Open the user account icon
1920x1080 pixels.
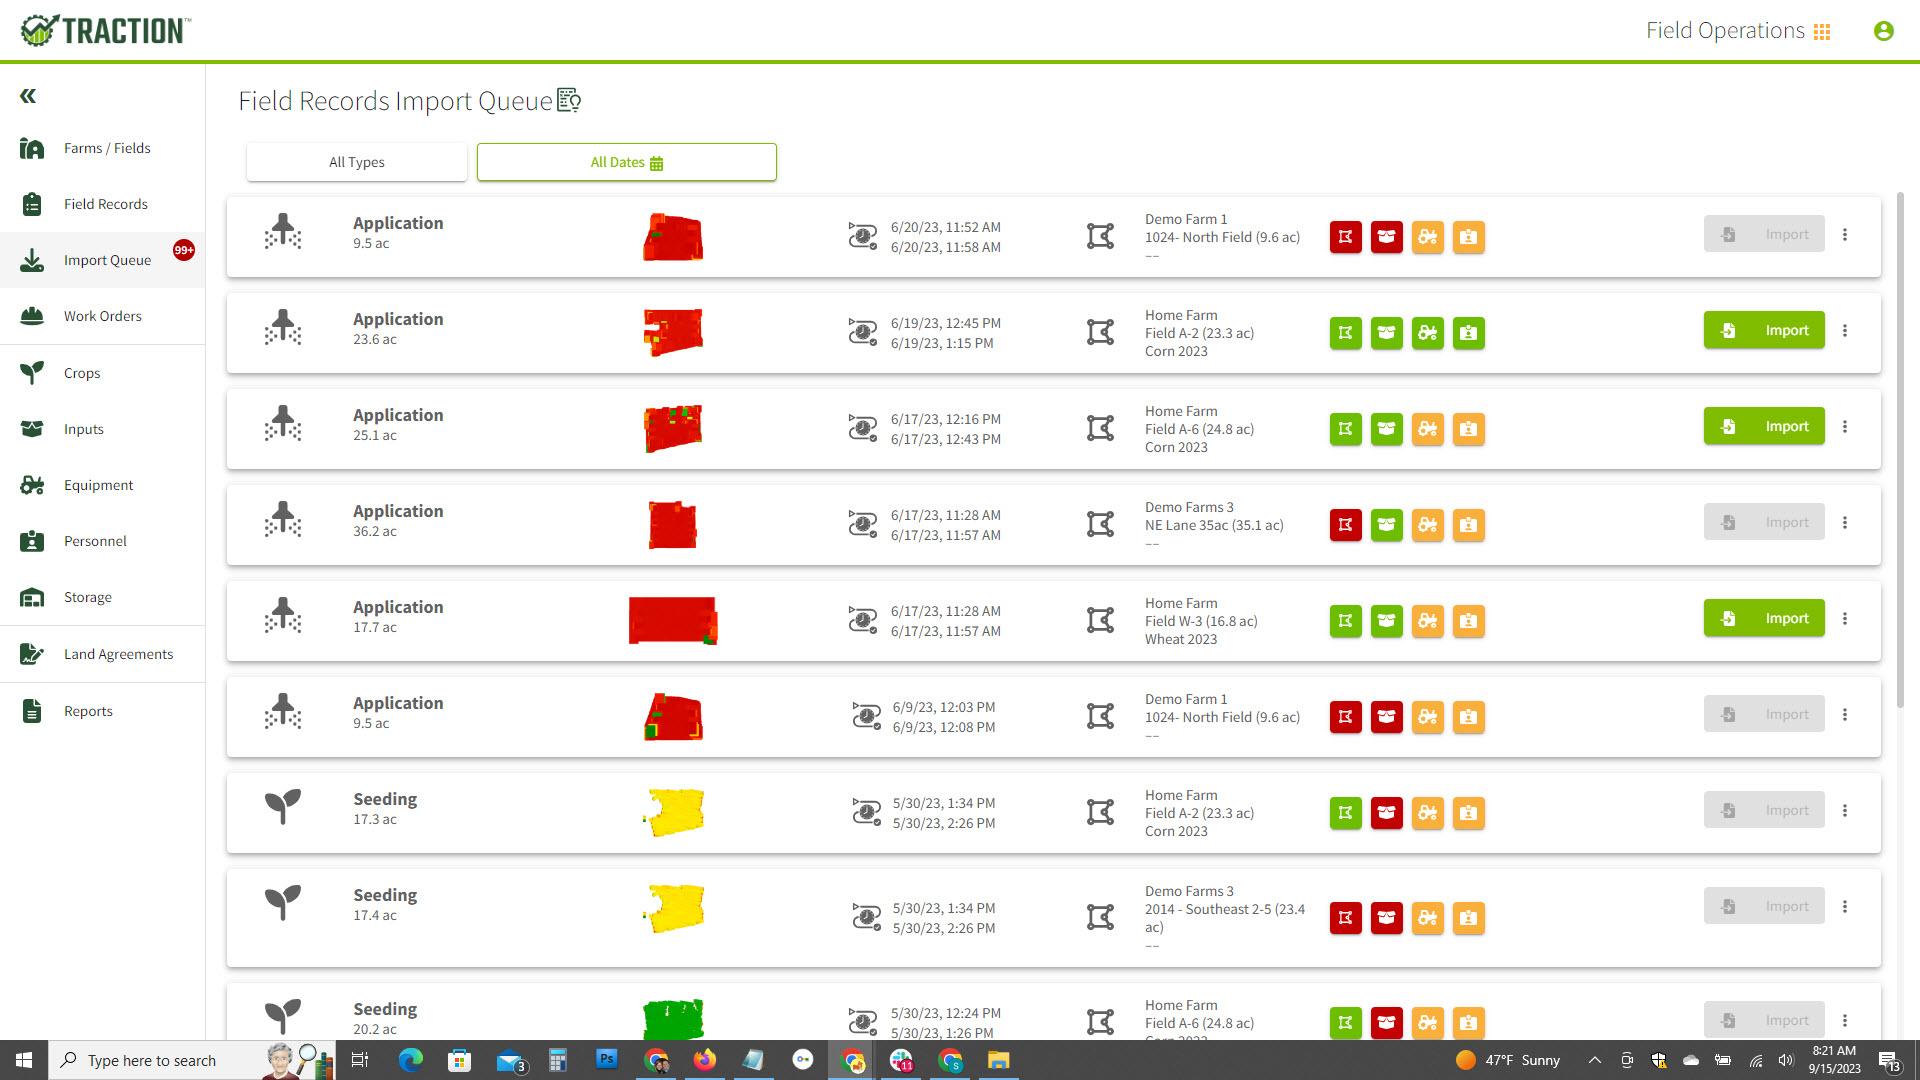tap(1883, 31)
